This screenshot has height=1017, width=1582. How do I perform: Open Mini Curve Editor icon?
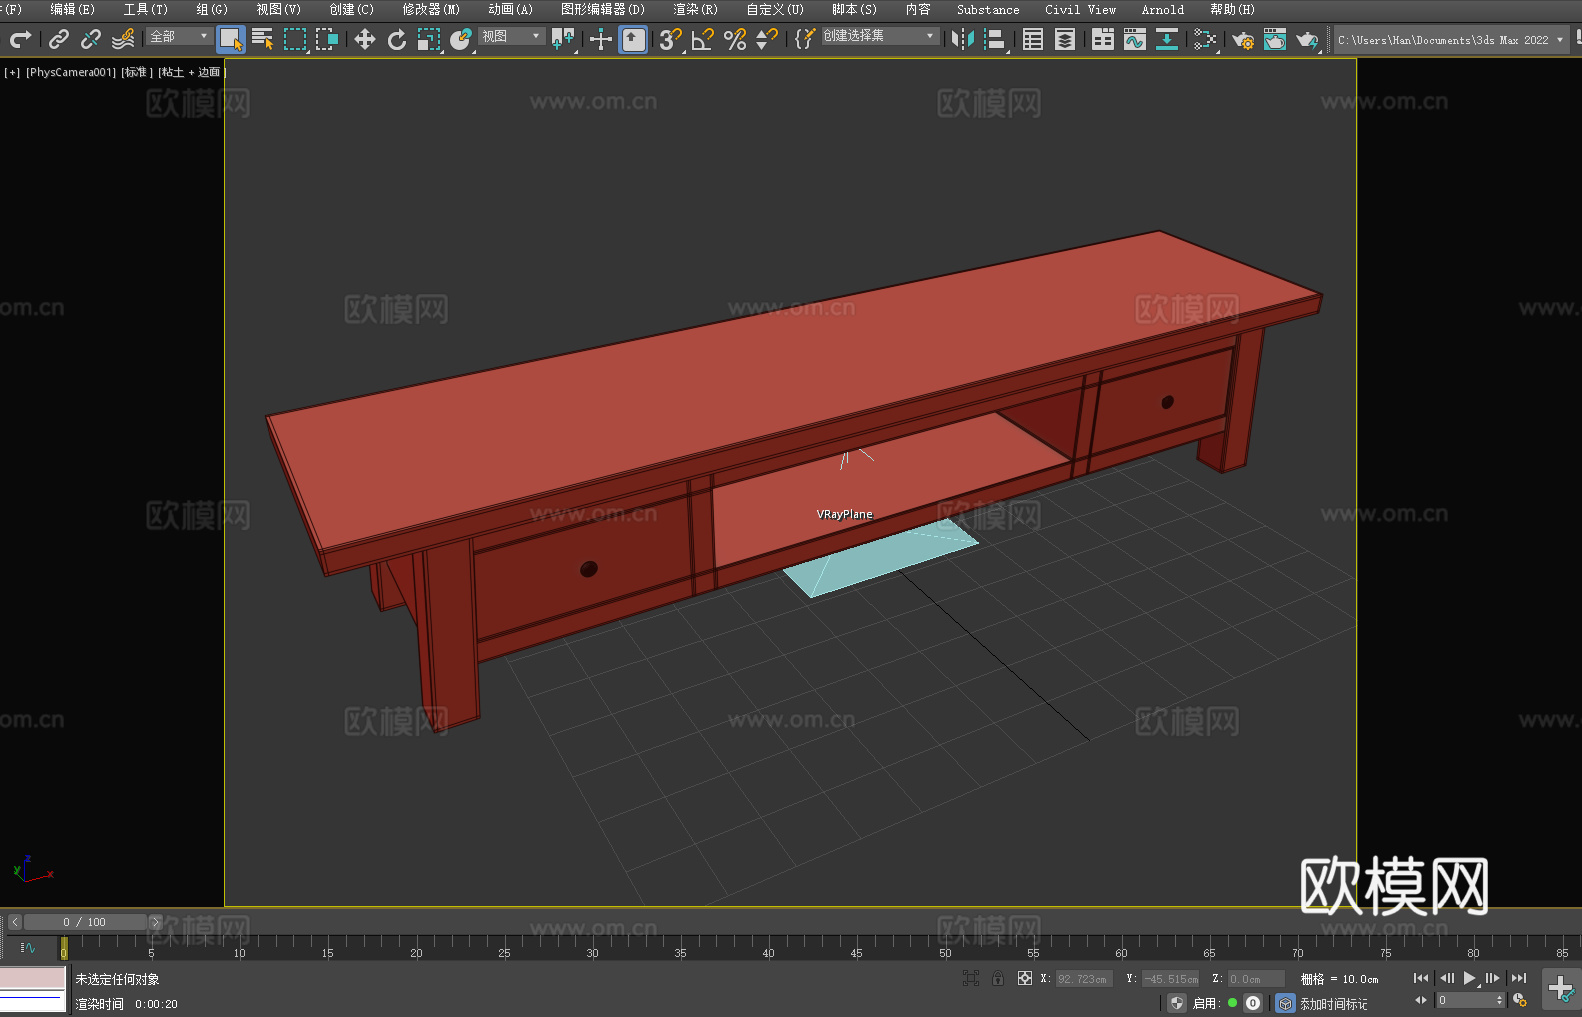click(28, 948)
